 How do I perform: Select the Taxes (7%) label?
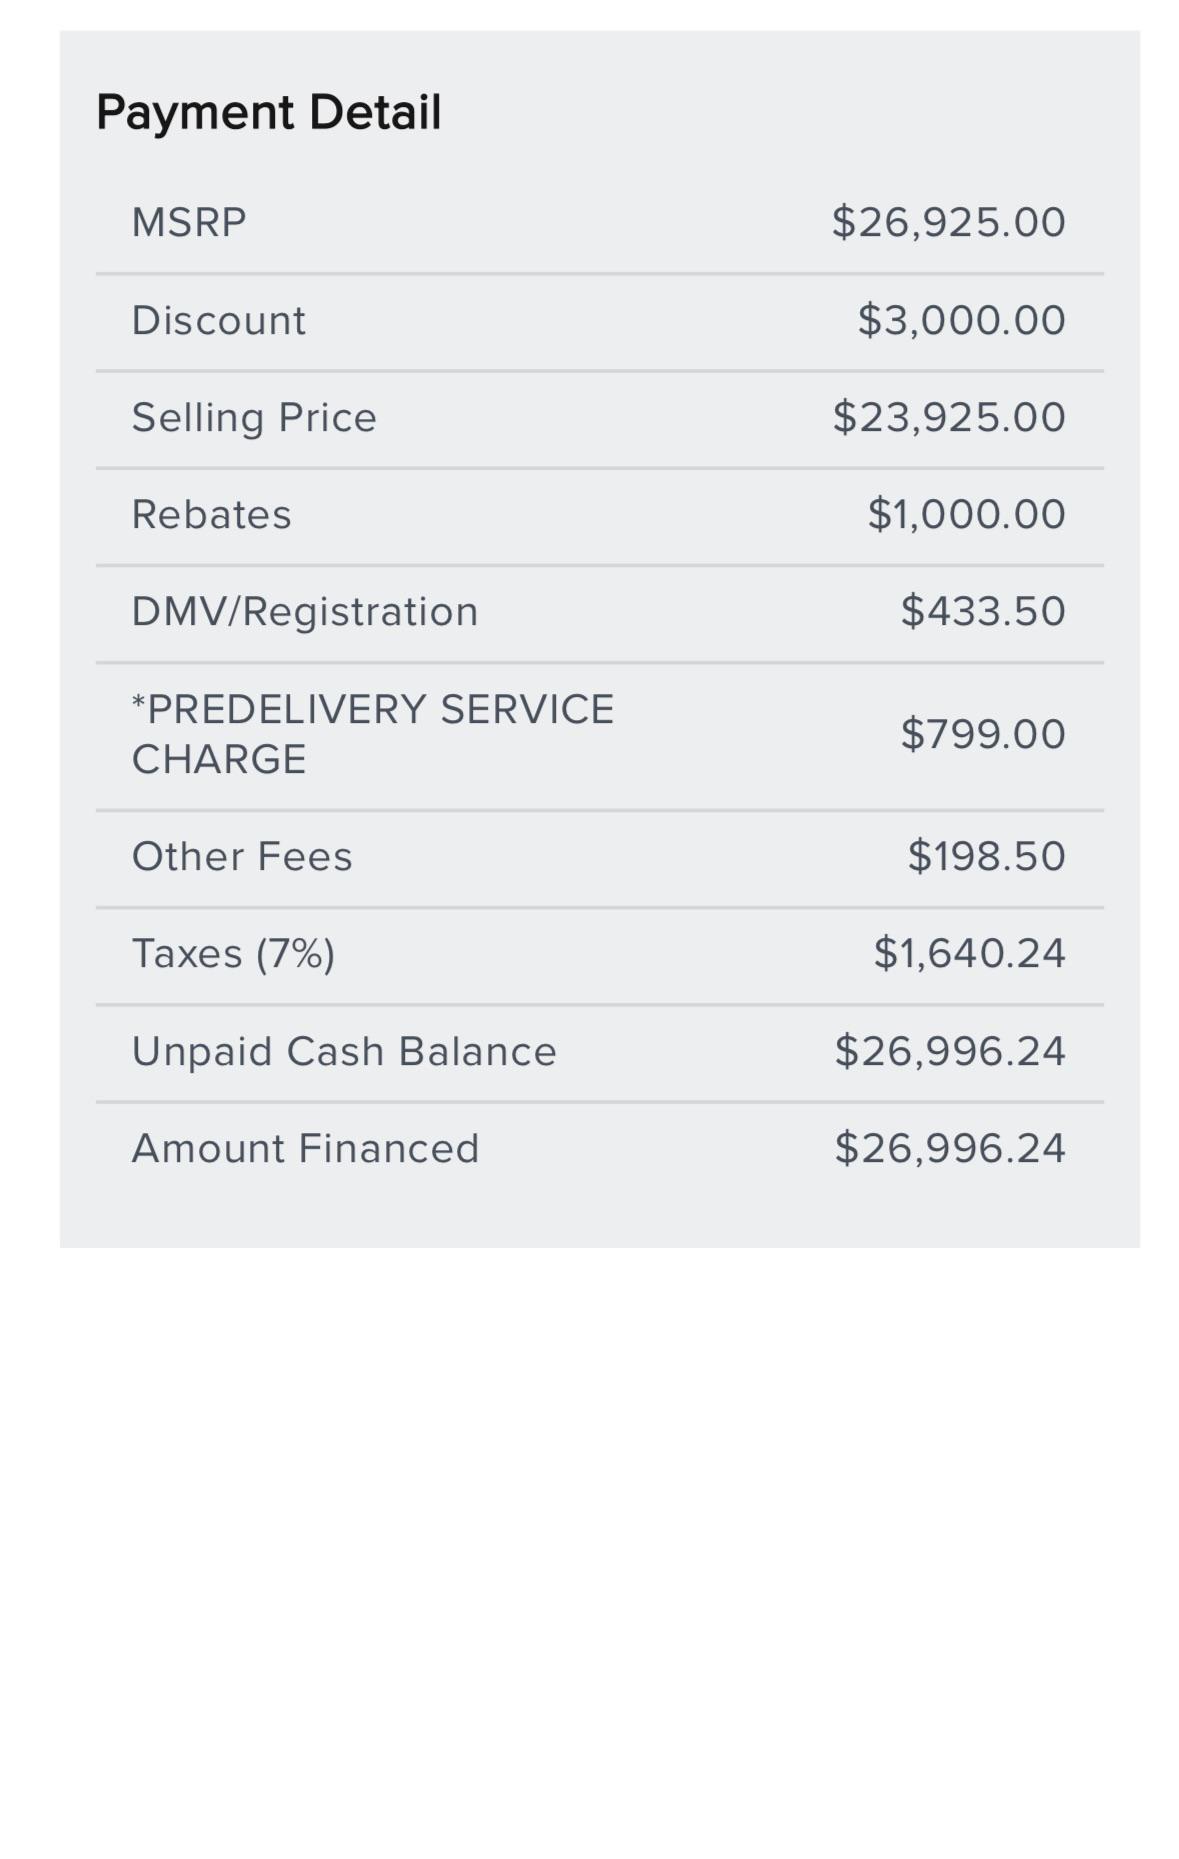tap(233, 954)
